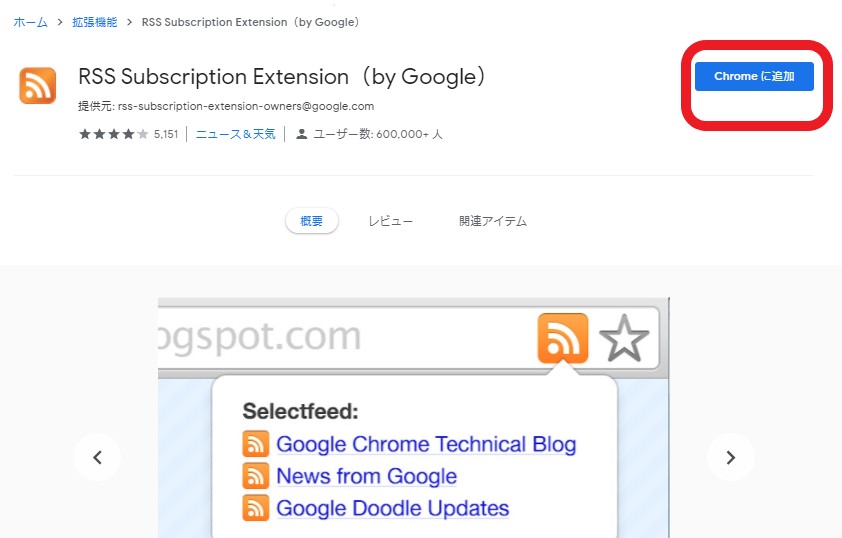Screen dimensions: 842x538
Task: Open the ニュース＆天気 category link
Action: coord(235,134)
